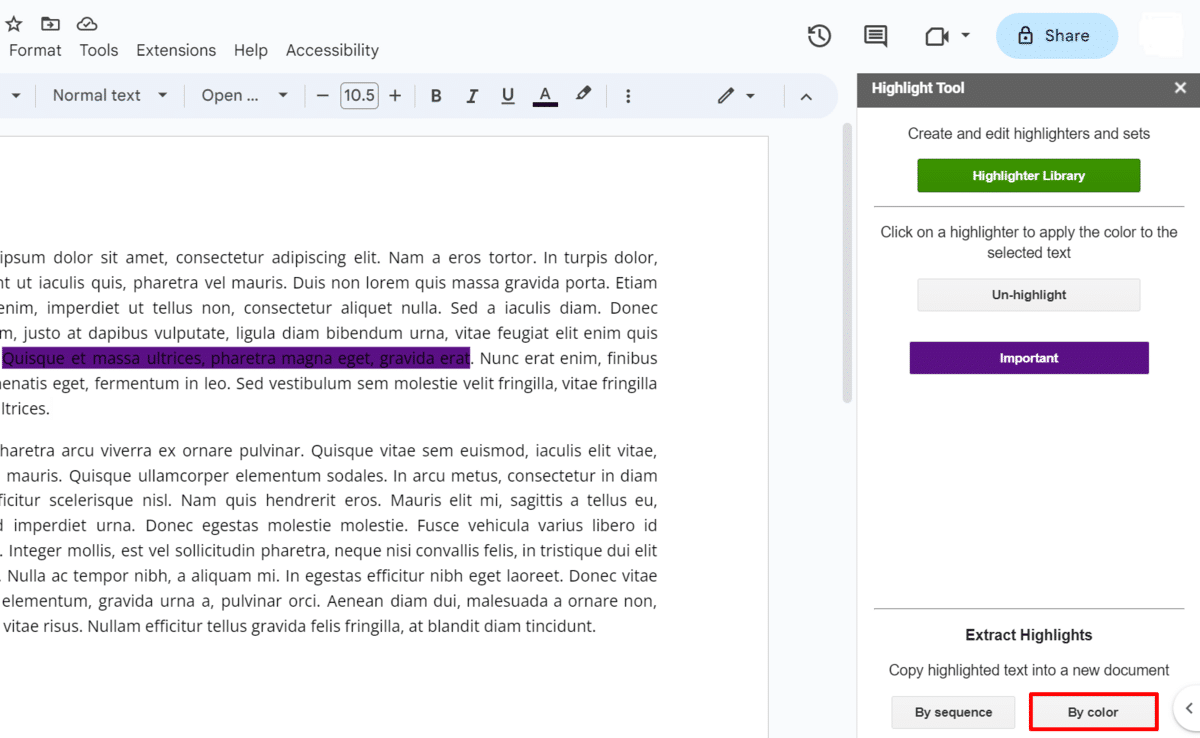Toggle bold formatting

436,96
